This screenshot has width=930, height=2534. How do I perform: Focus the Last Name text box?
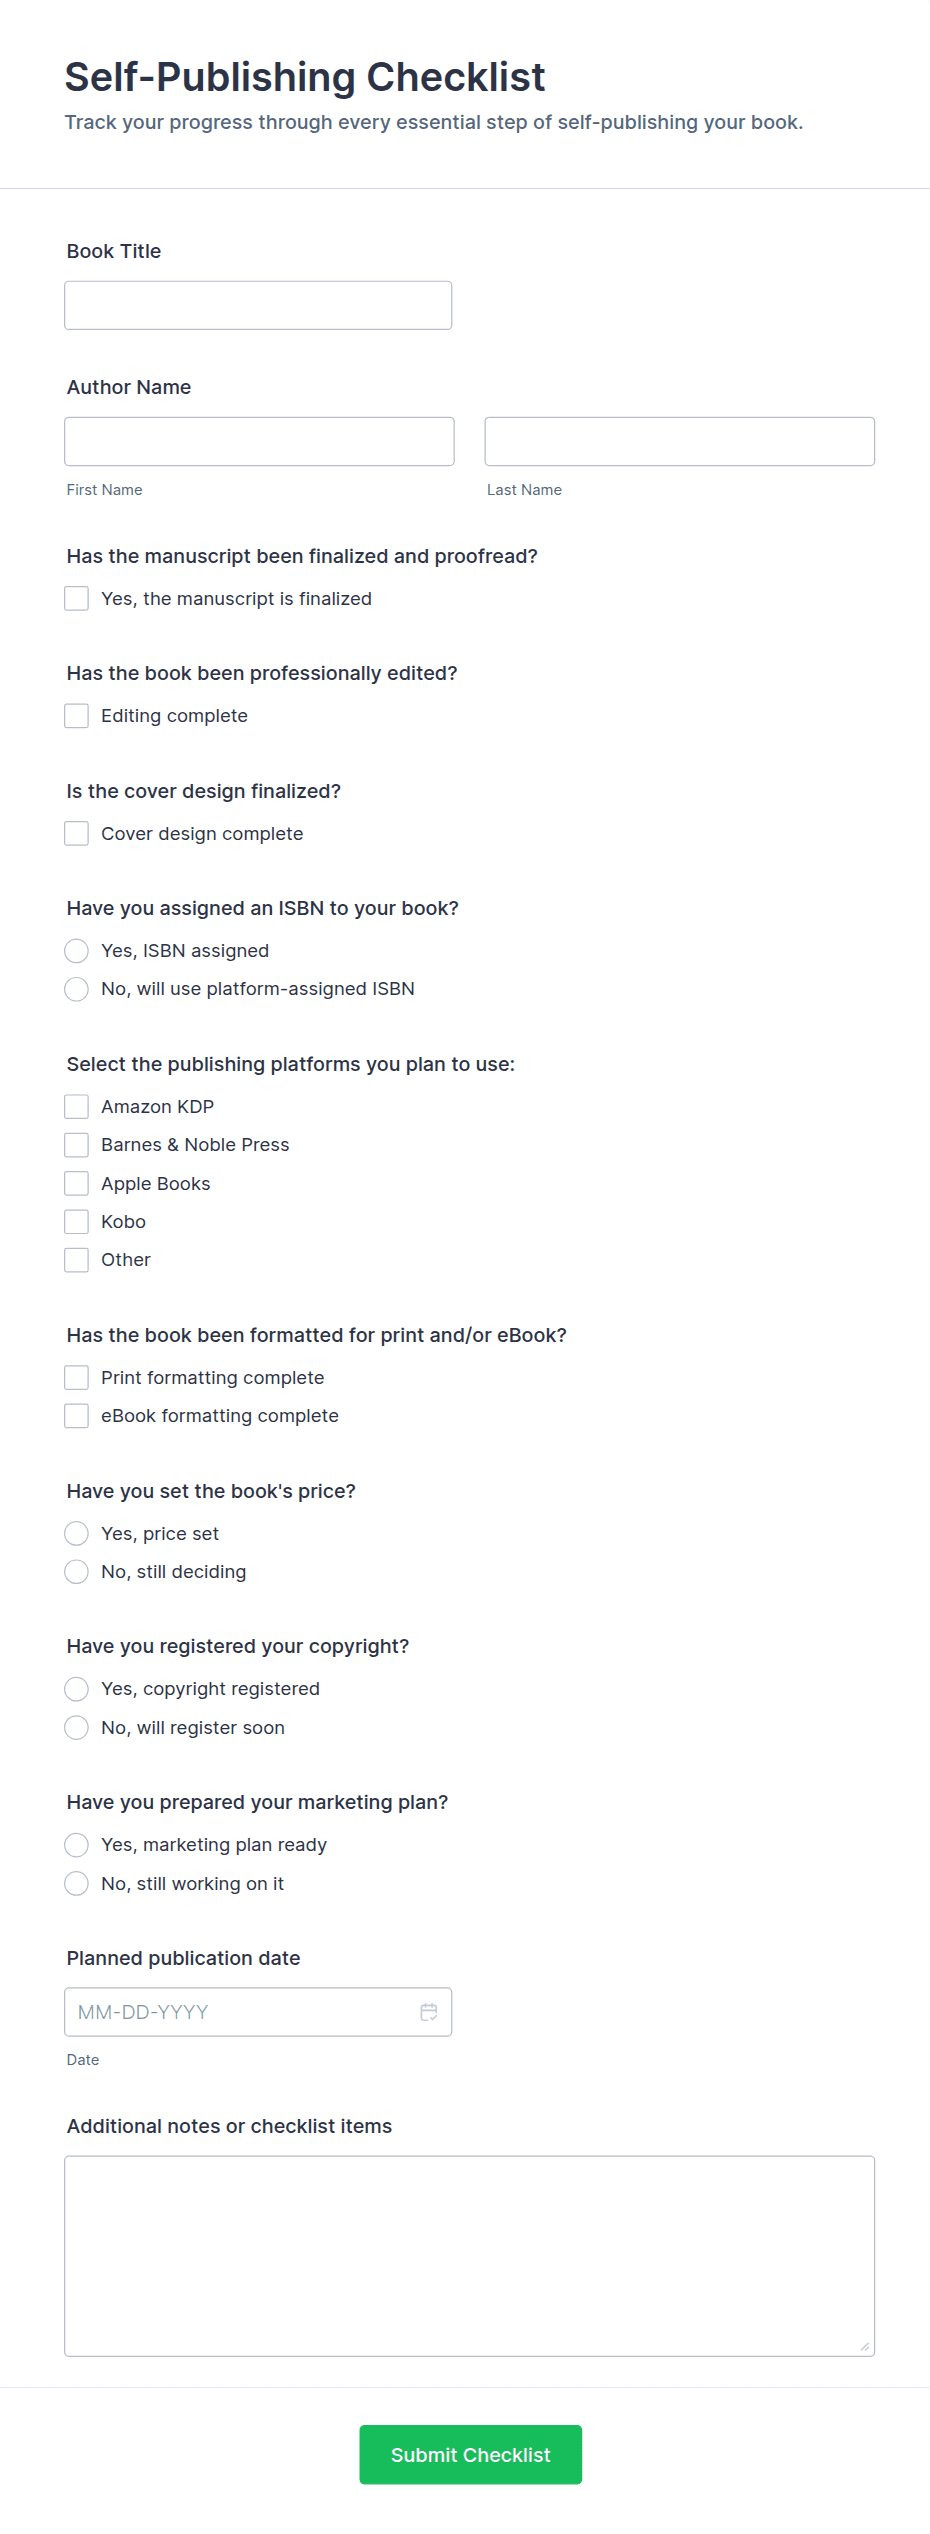[x=679, y=441]
